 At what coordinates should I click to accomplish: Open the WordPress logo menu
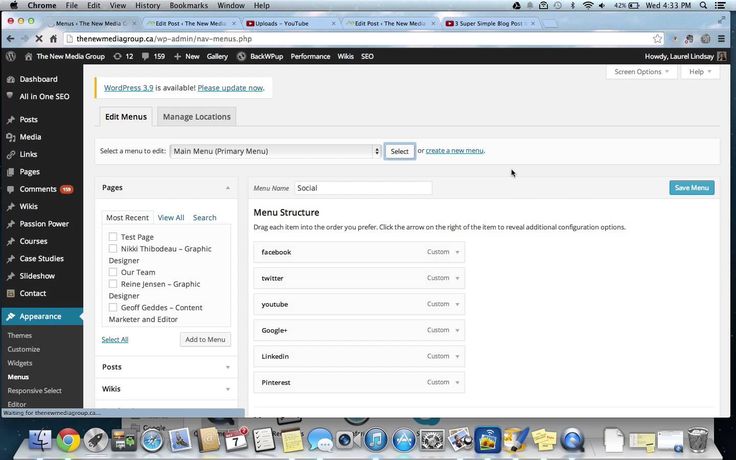pyautogui.click(x=11, y=56)
